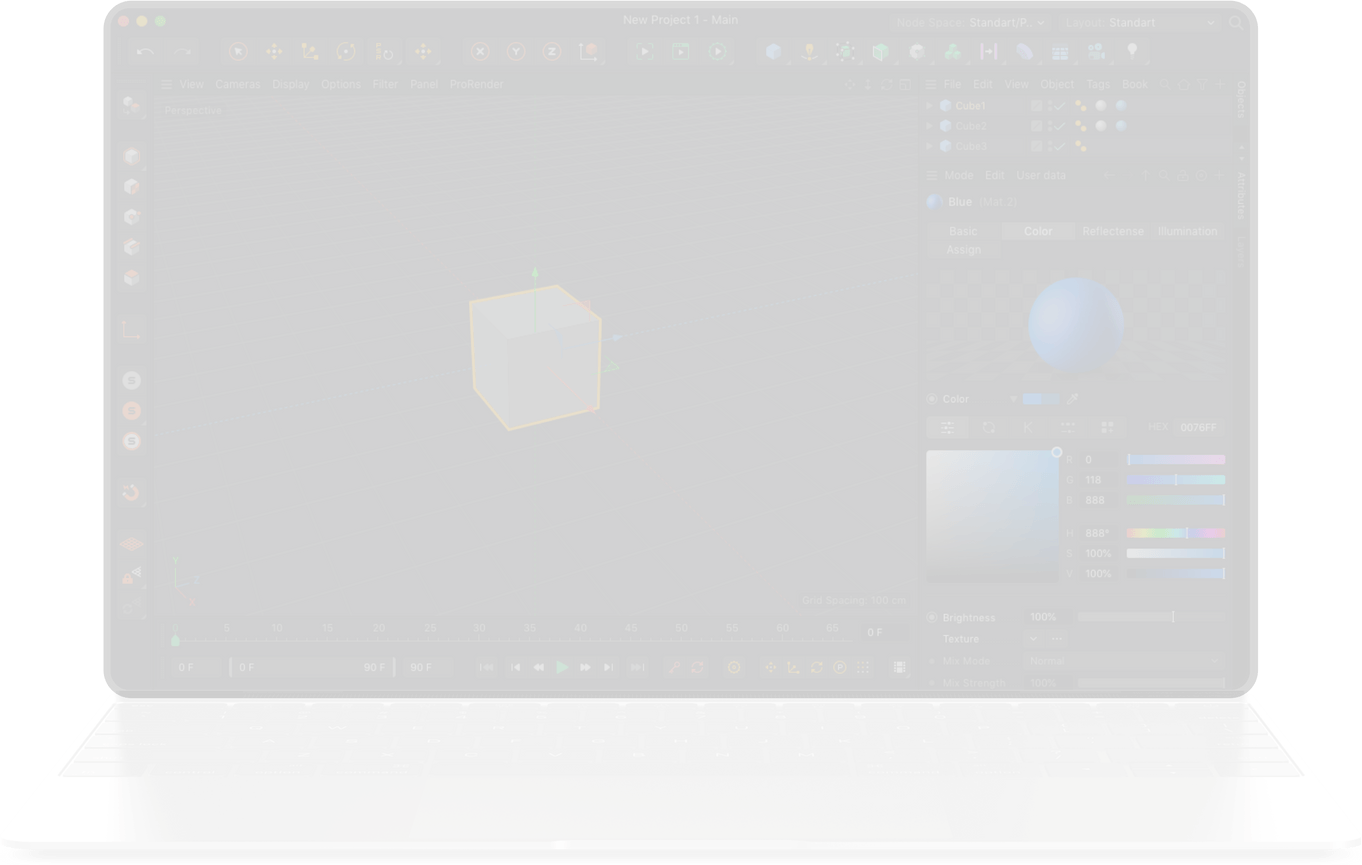This screenshot has height=865, width=1362.
Task: Open the Mix Mode Normal dropdown
Action: pos(1124,661)
